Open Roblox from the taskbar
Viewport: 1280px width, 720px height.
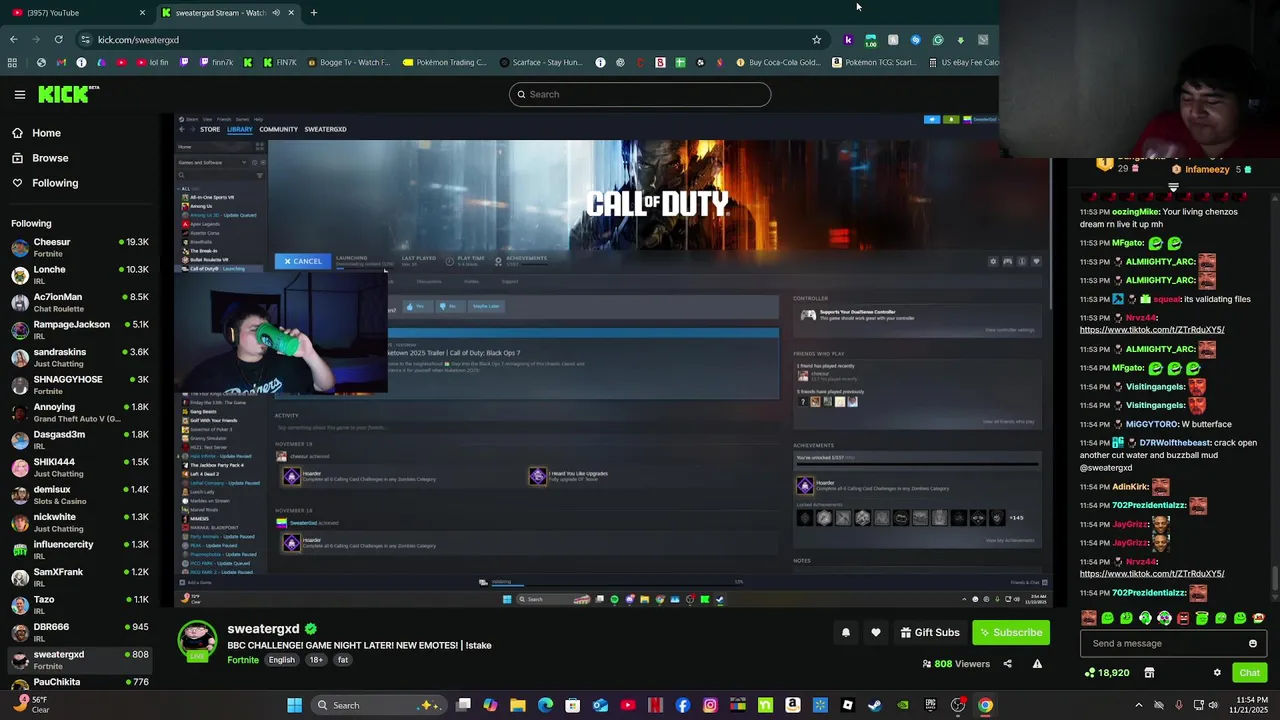tap(848, 705)
